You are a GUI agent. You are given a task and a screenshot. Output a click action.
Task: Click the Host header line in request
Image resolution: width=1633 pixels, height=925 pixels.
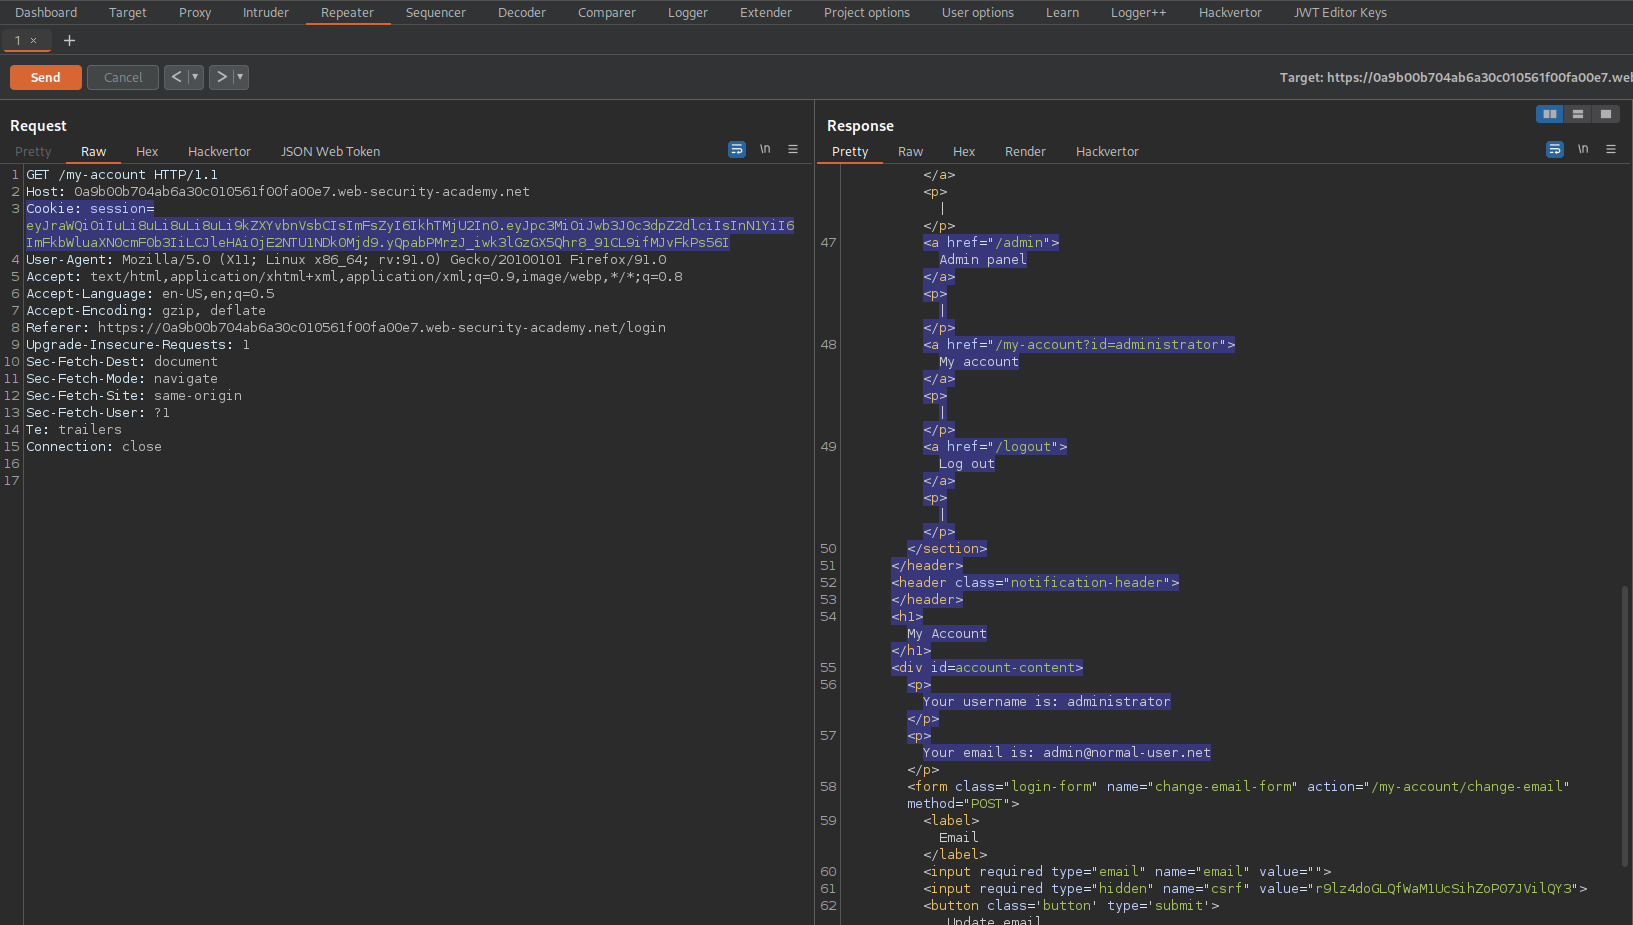click(x=278, y=192)
